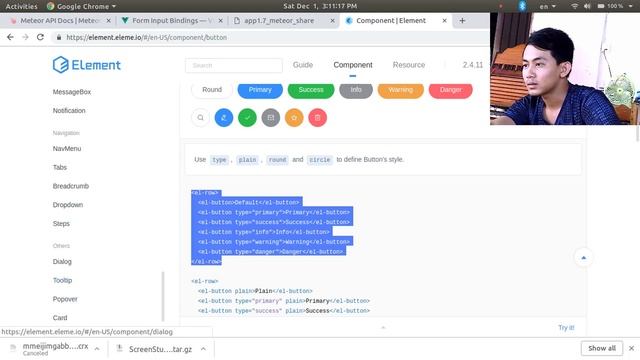Click the red circular delete icon button
The height and width of the screenshot is (360, 640).
(318, 118)
